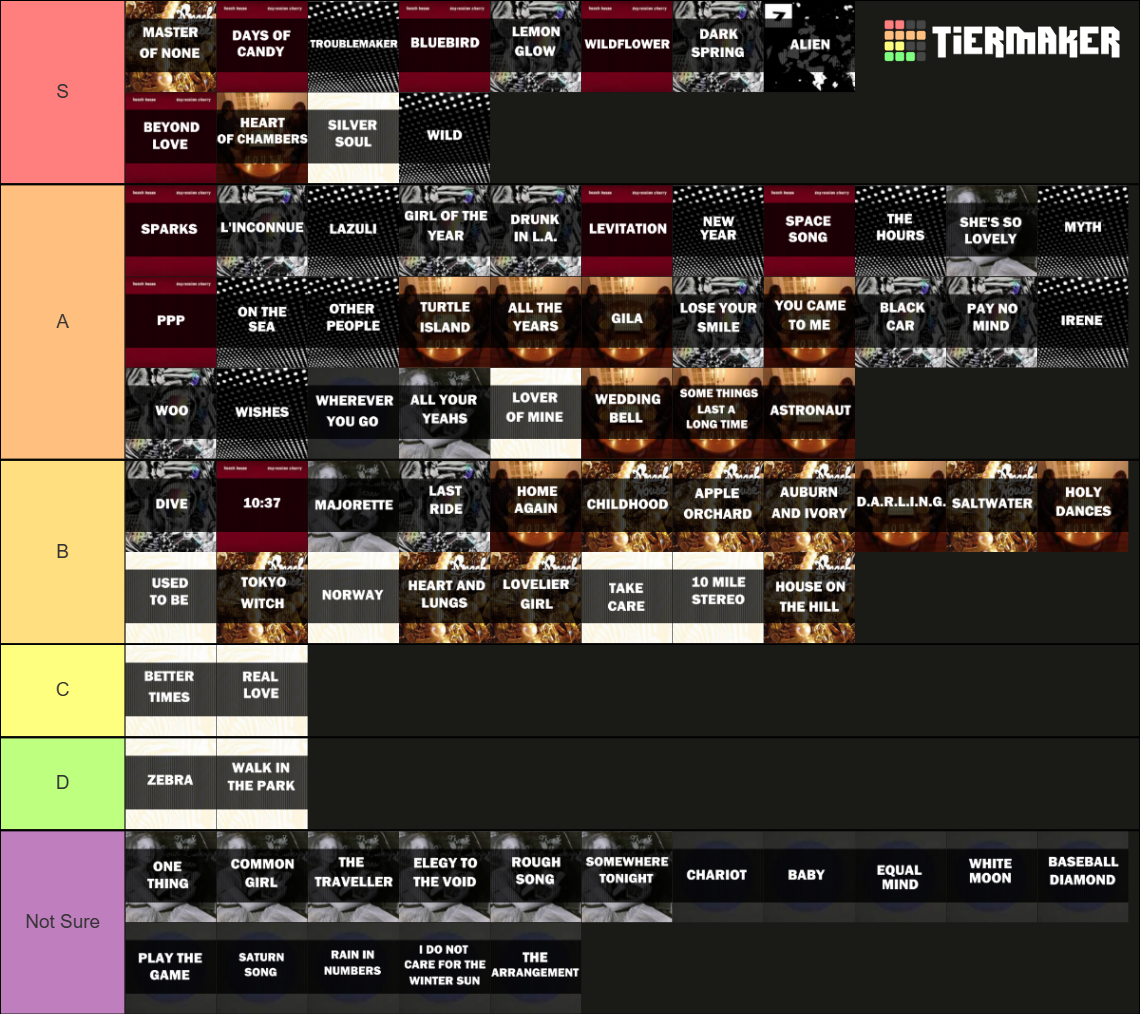Select the Apple Orchard tile

(718, 506)
